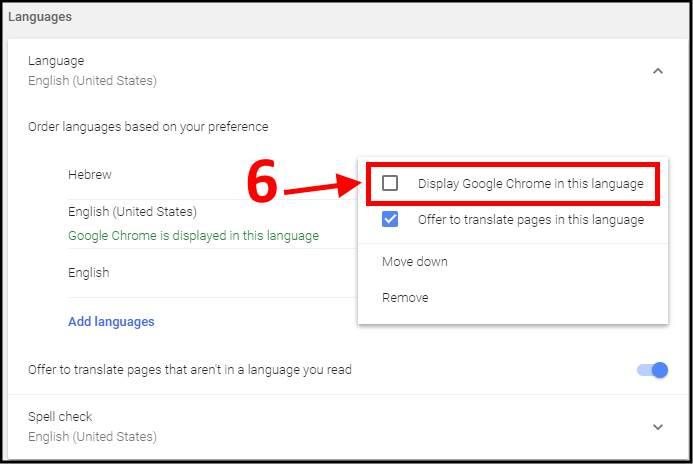The image size is (693, 464).
Task: Click the Language header label
Action: [56, 61]
